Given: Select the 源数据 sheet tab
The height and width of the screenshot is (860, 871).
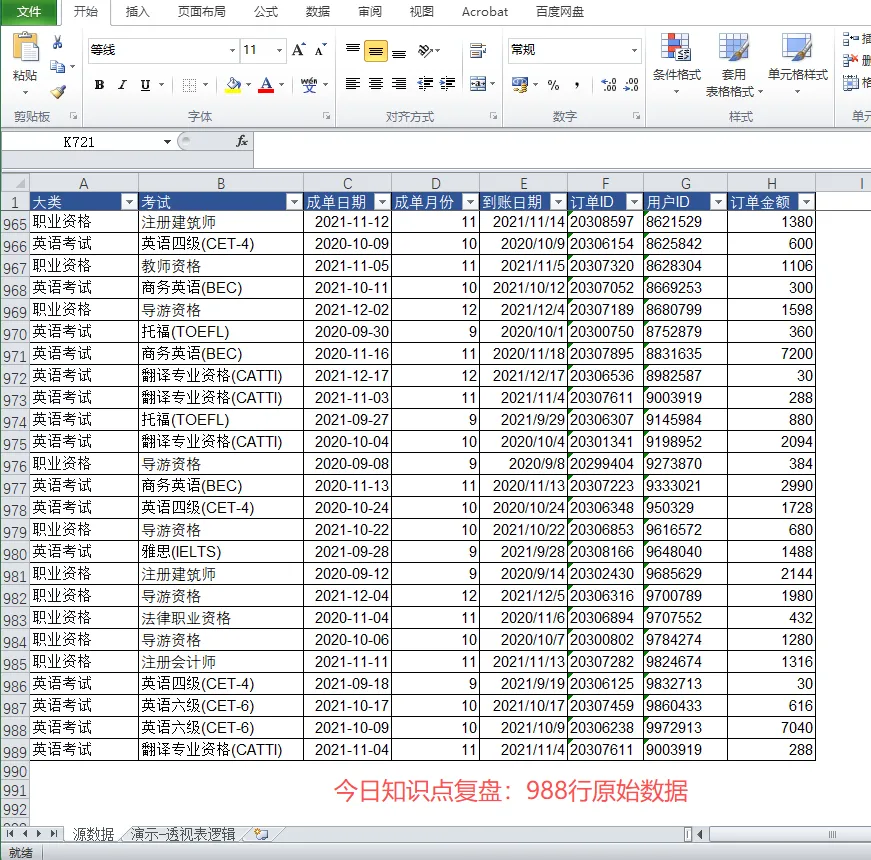Looking at the screenshot, I should (x=93, y=834).
